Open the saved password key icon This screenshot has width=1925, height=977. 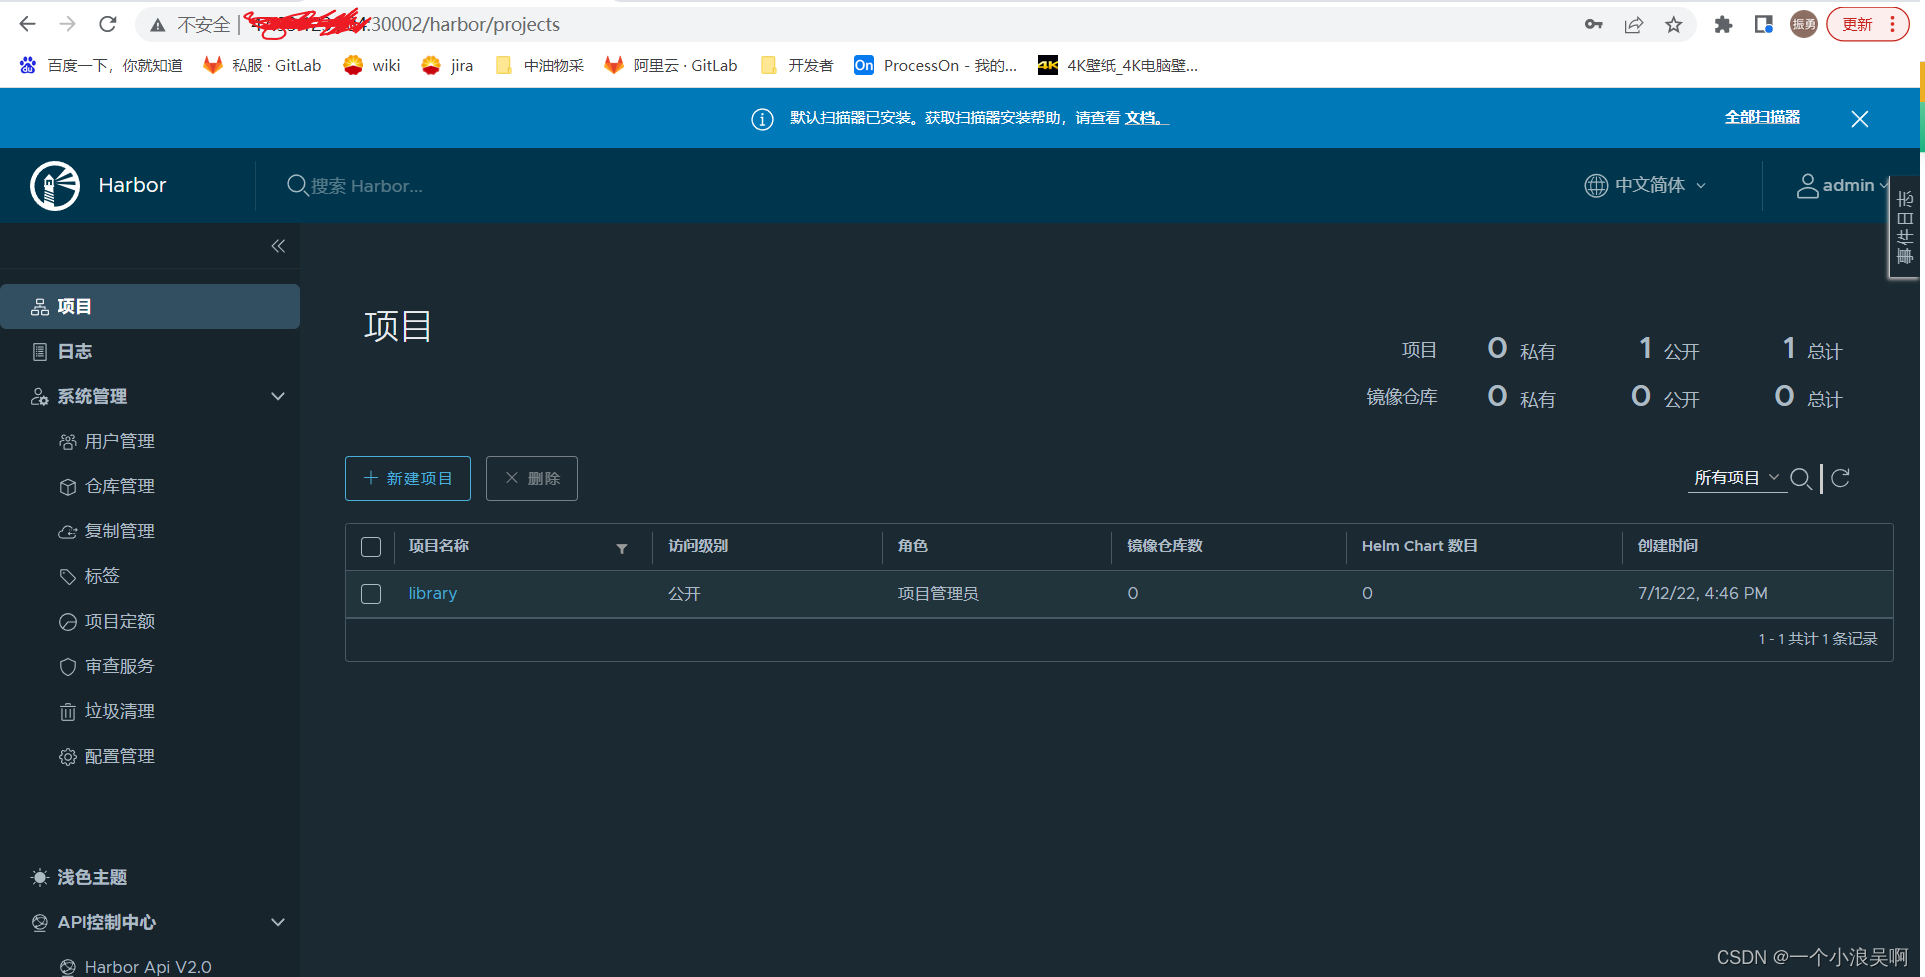pyautogui.click(x=1593, y=24)
